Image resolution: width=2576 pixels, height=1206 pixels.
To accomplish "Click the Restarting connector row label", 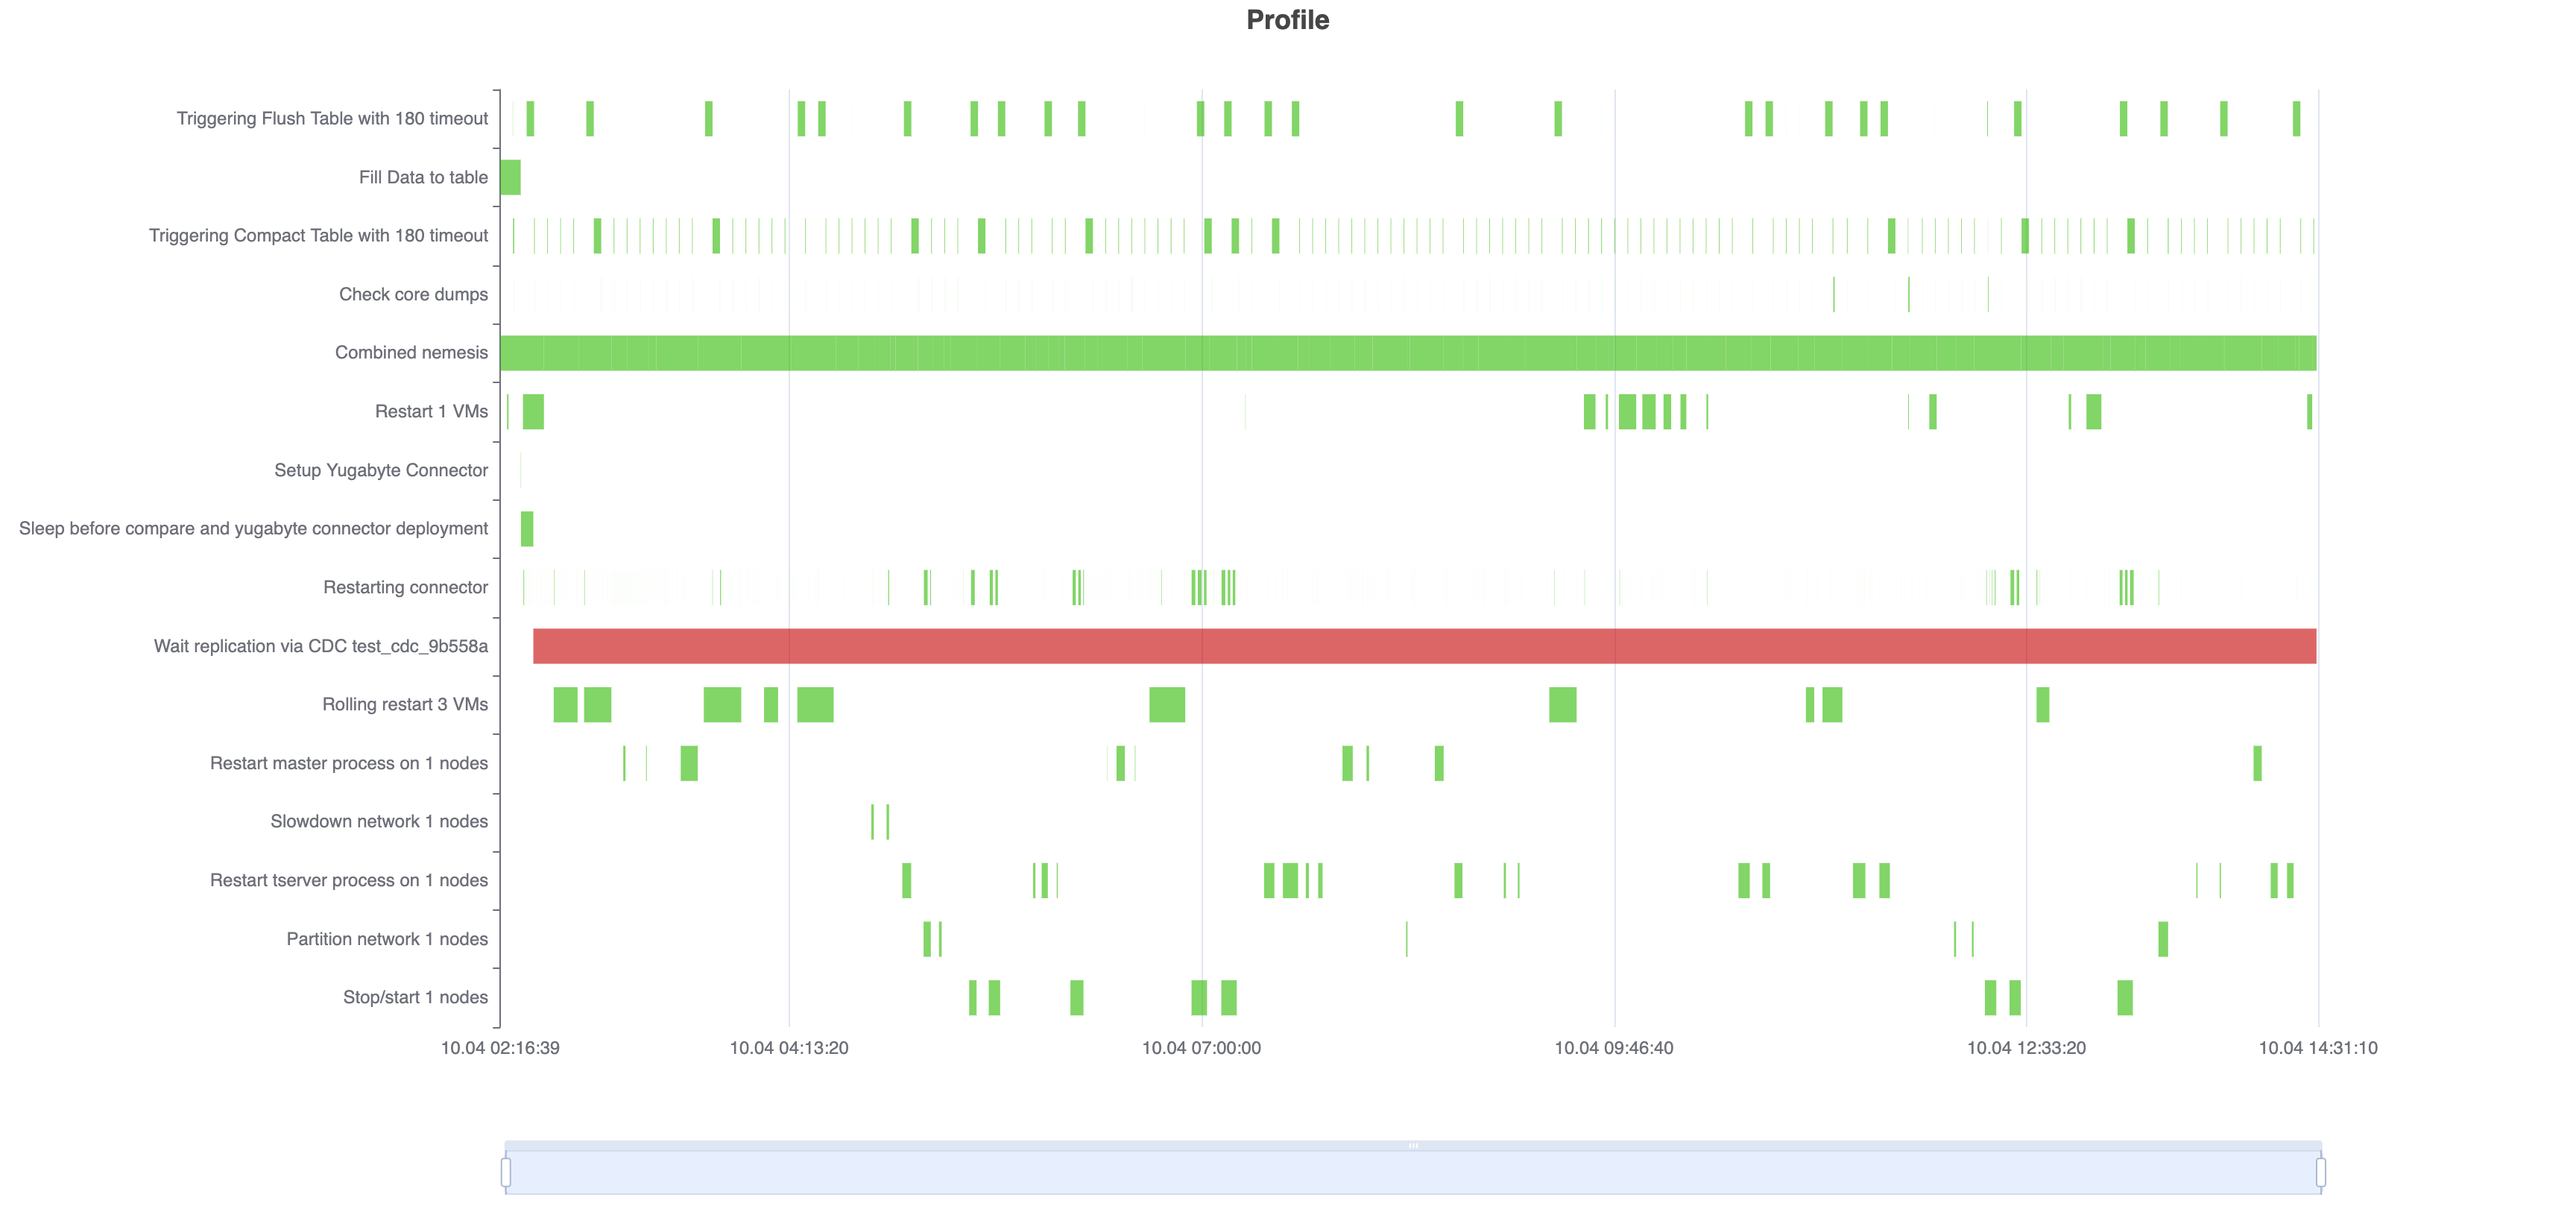I will tap(404, 587).
